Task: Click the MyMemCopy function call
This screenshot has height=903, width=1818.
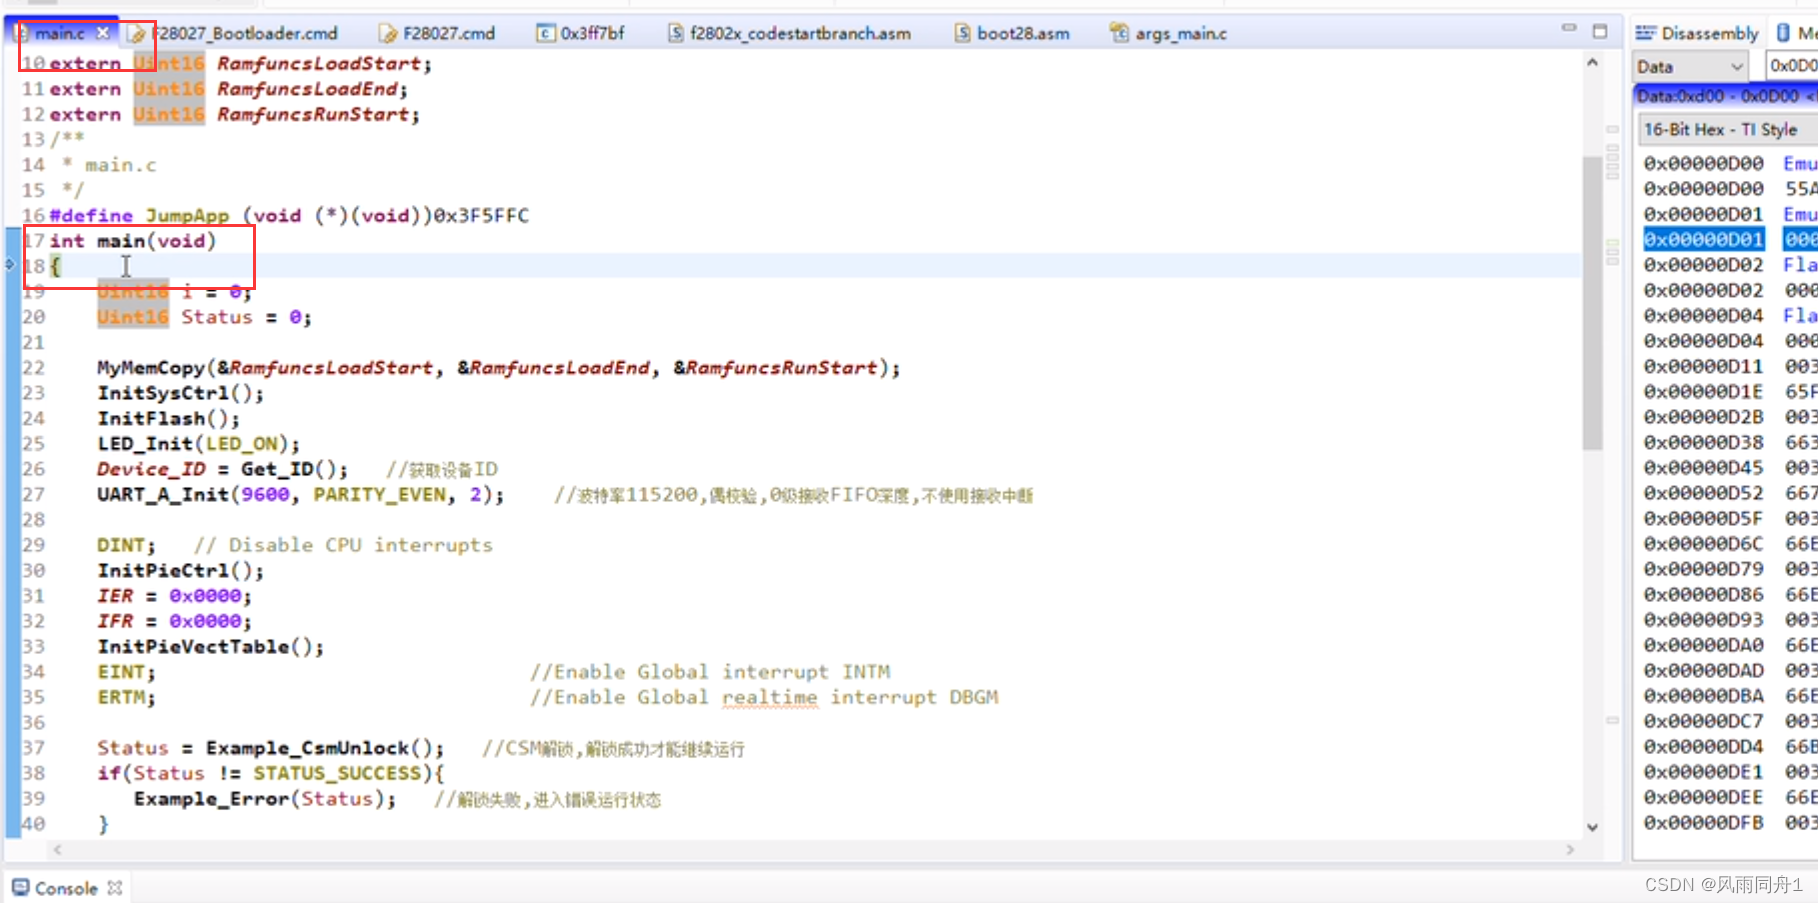Action: [498, 367]
